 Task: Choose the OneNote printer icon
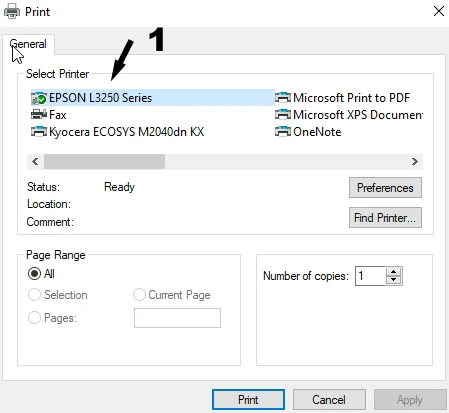click(283, 132)
